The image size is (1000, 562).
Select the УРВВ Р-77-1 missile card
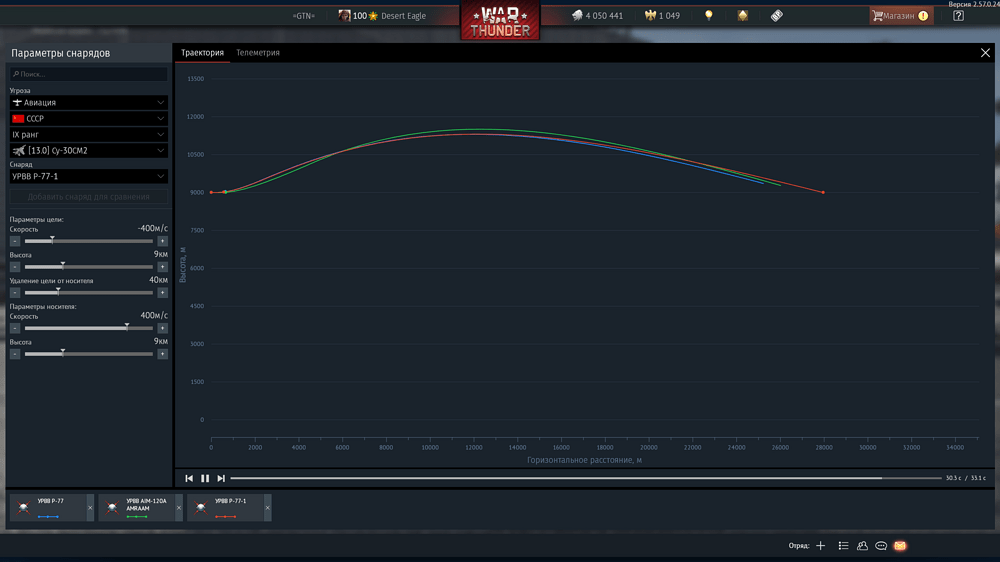[225, 508]
